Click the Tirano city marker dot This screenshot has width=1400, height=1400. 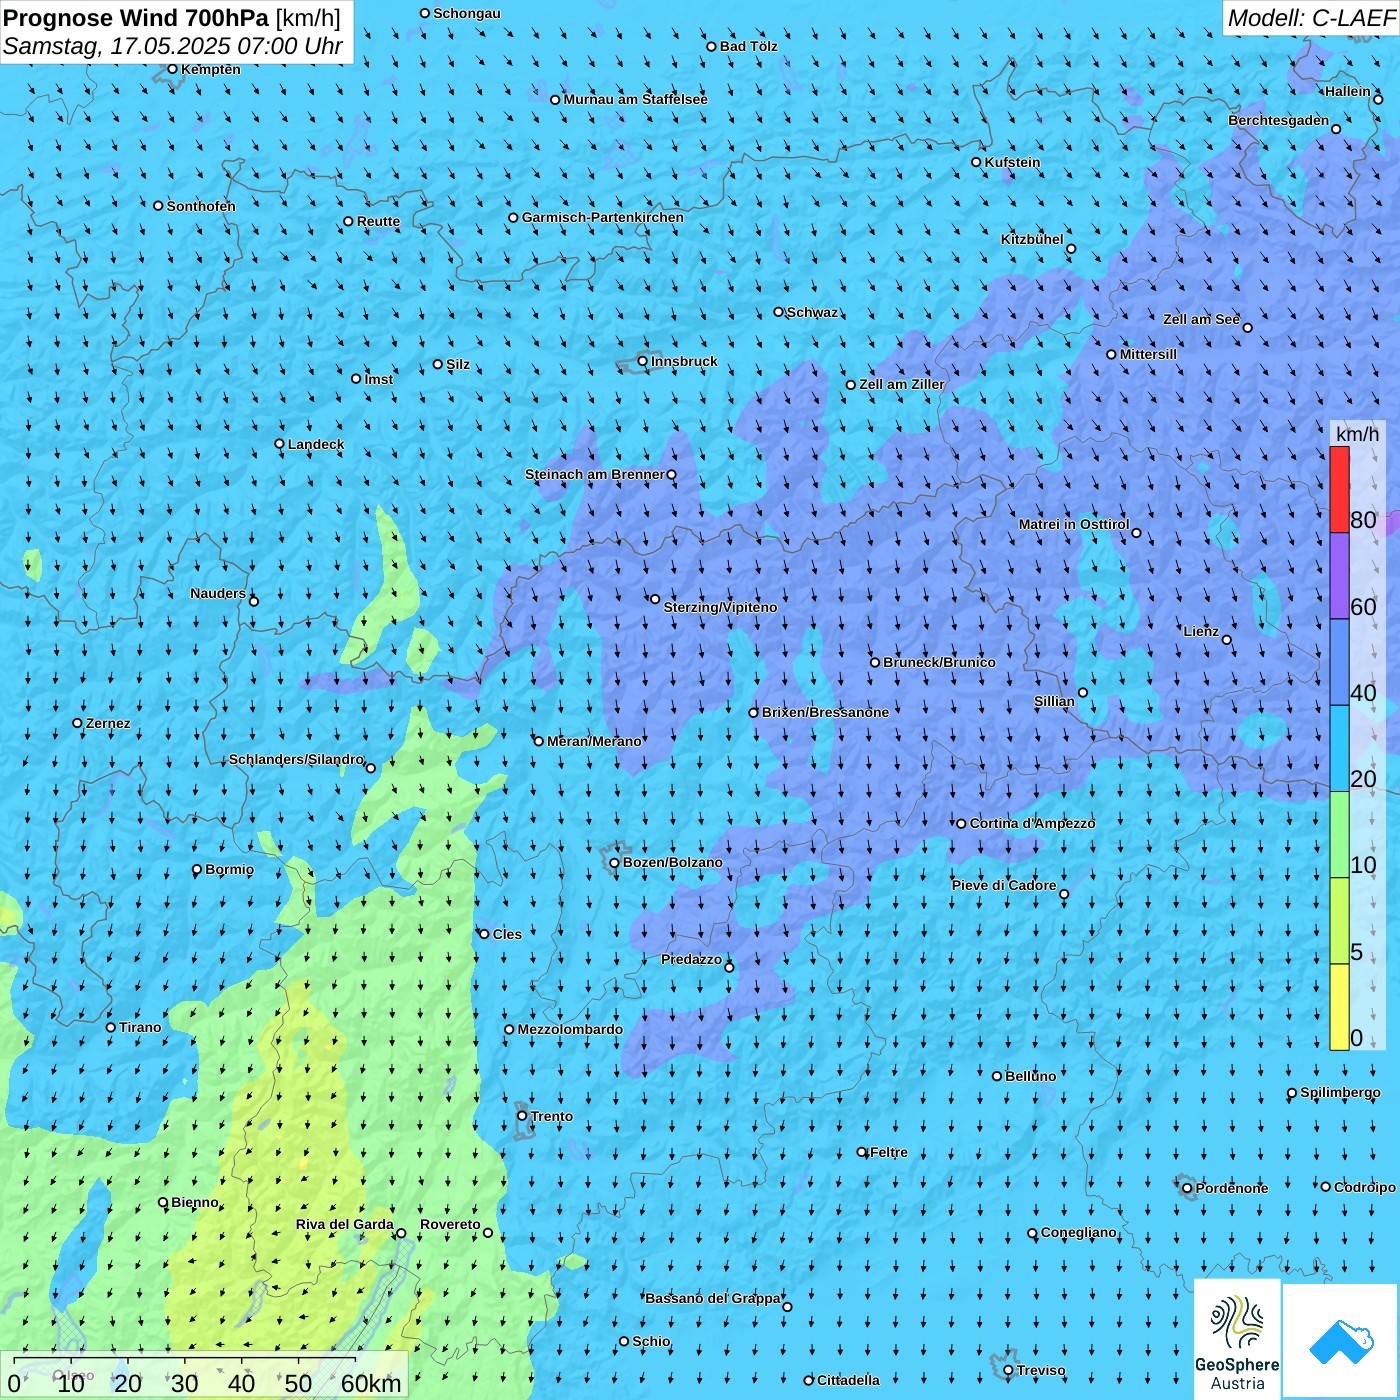pos(111,1027)
